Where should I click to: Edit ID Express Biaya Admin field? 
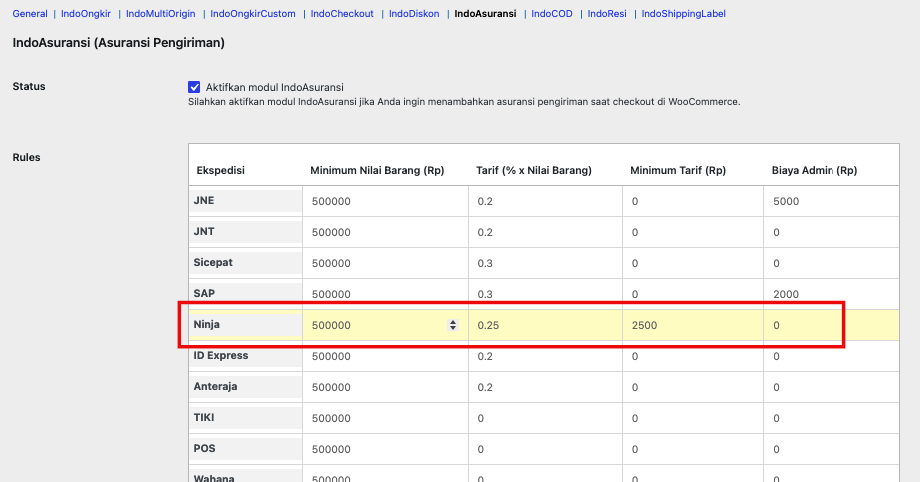(x=831, y=356)
